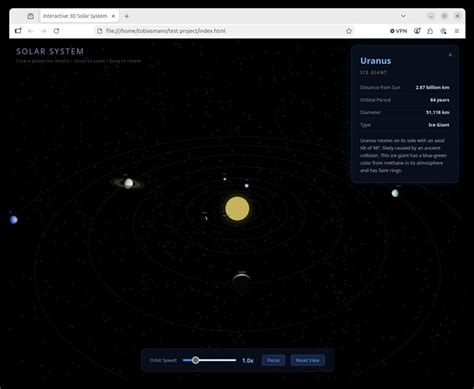This screenshot has width=474, height=389.
Task: Click the back navigation arrow
Action: click(x=31, y=31)
